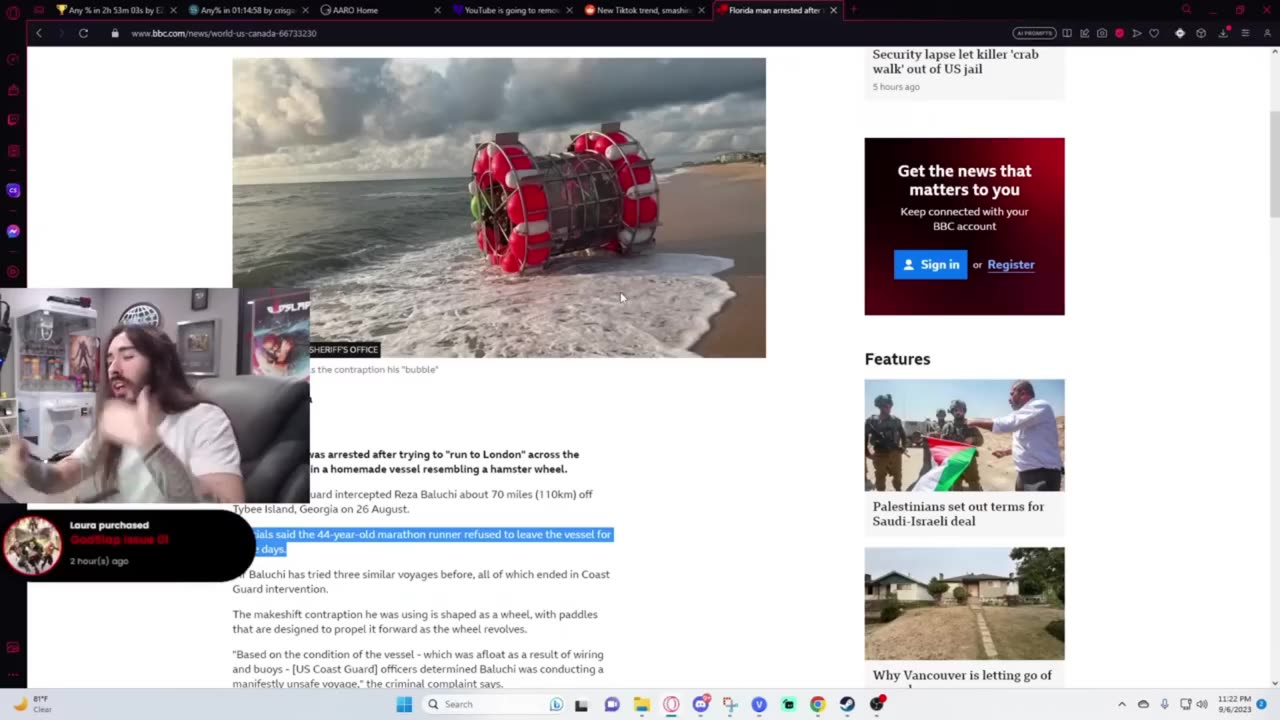Sign in to BBC account
The width and height of the screenshot is (1280, 720).
pos(930,265)
